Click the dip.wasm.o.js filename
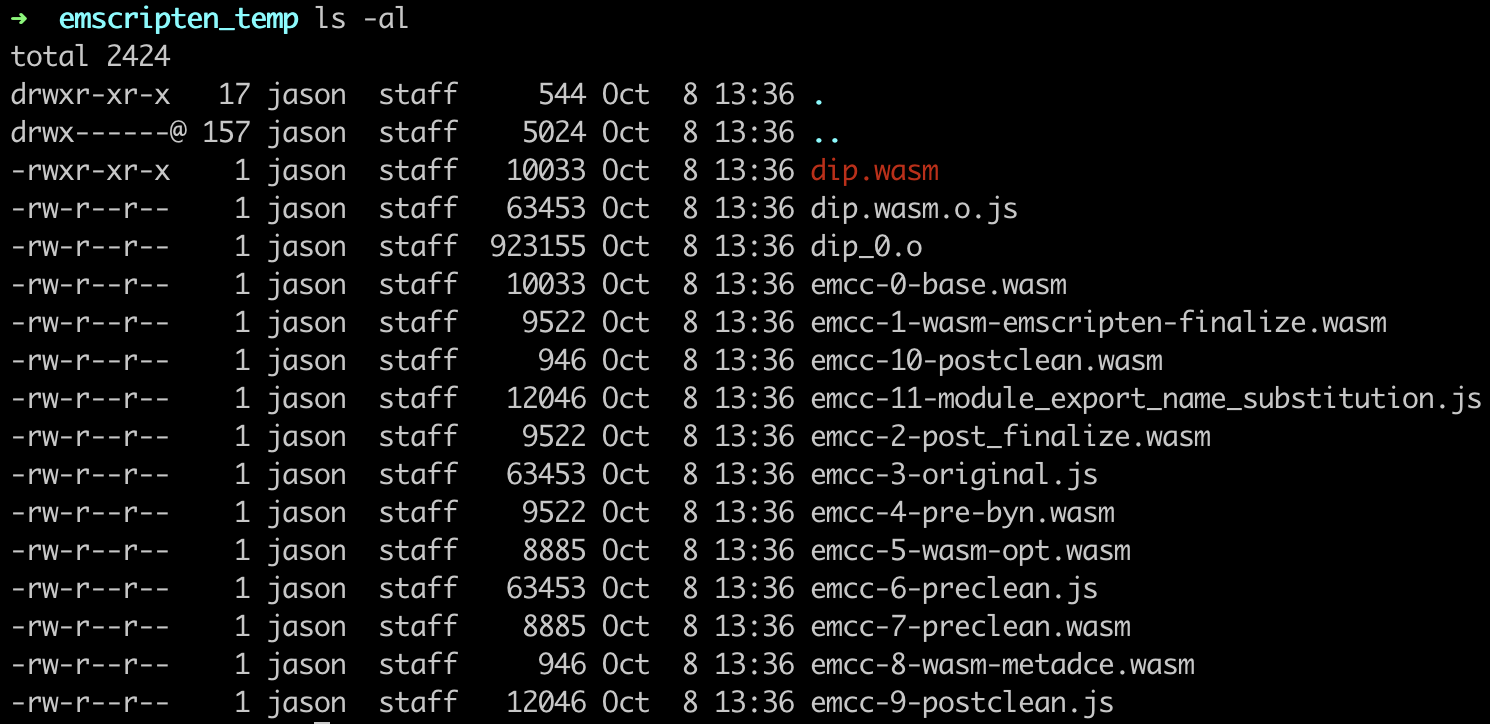Screen dimensions: 1490x724 click(914, 209)
